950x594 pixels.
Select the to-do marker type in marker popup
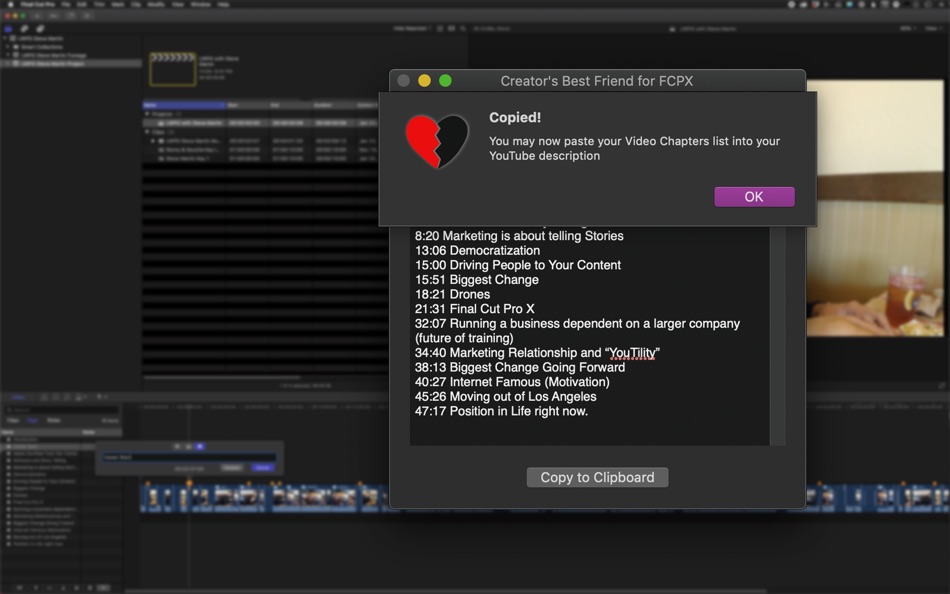point(188,446)
